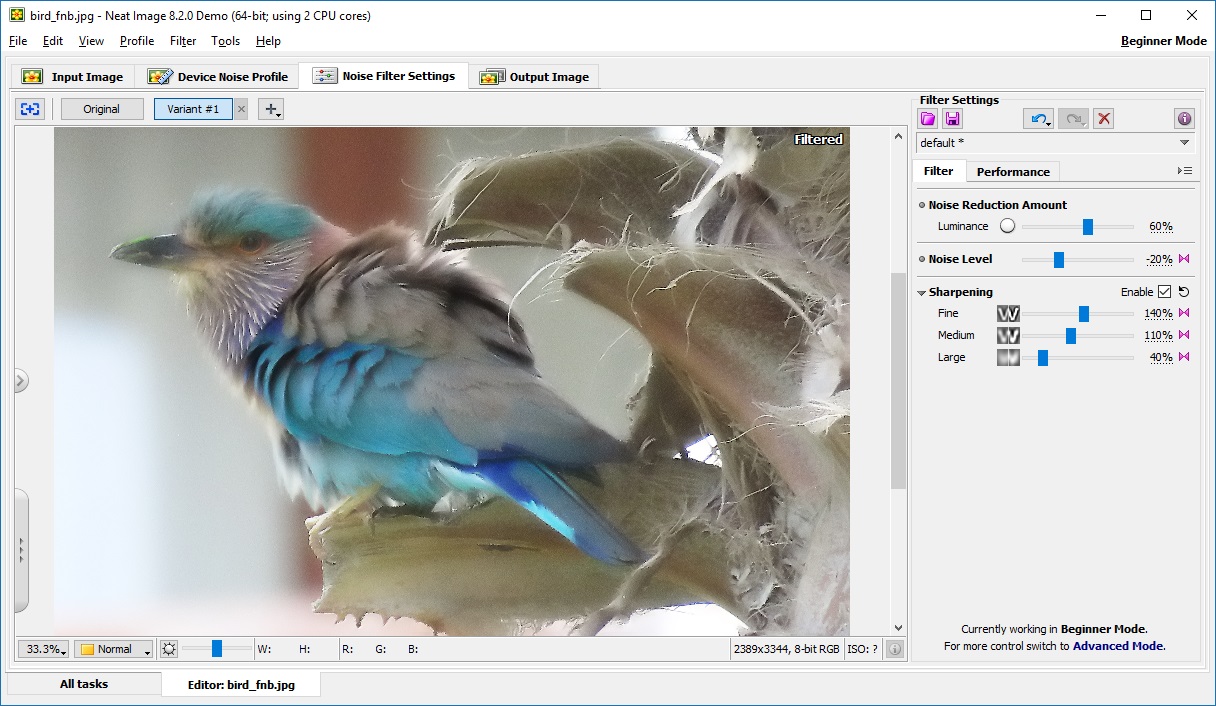Enable the Sharpening filter
The width and height of the screenshot is (1216, 706).
point(1163,291)
